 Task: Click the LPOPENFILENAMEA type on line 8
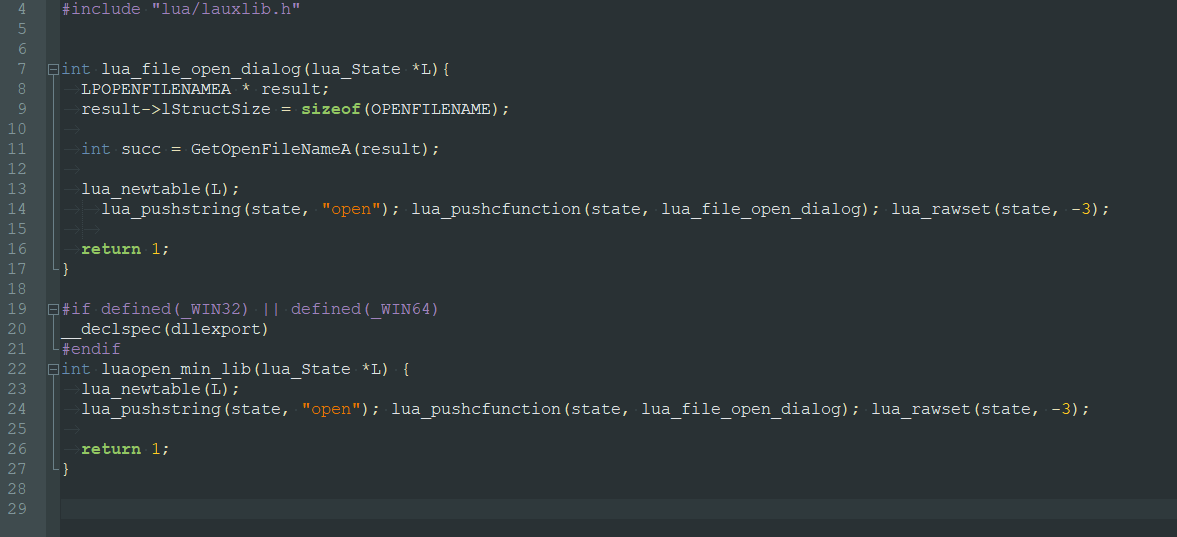[156, 89]
